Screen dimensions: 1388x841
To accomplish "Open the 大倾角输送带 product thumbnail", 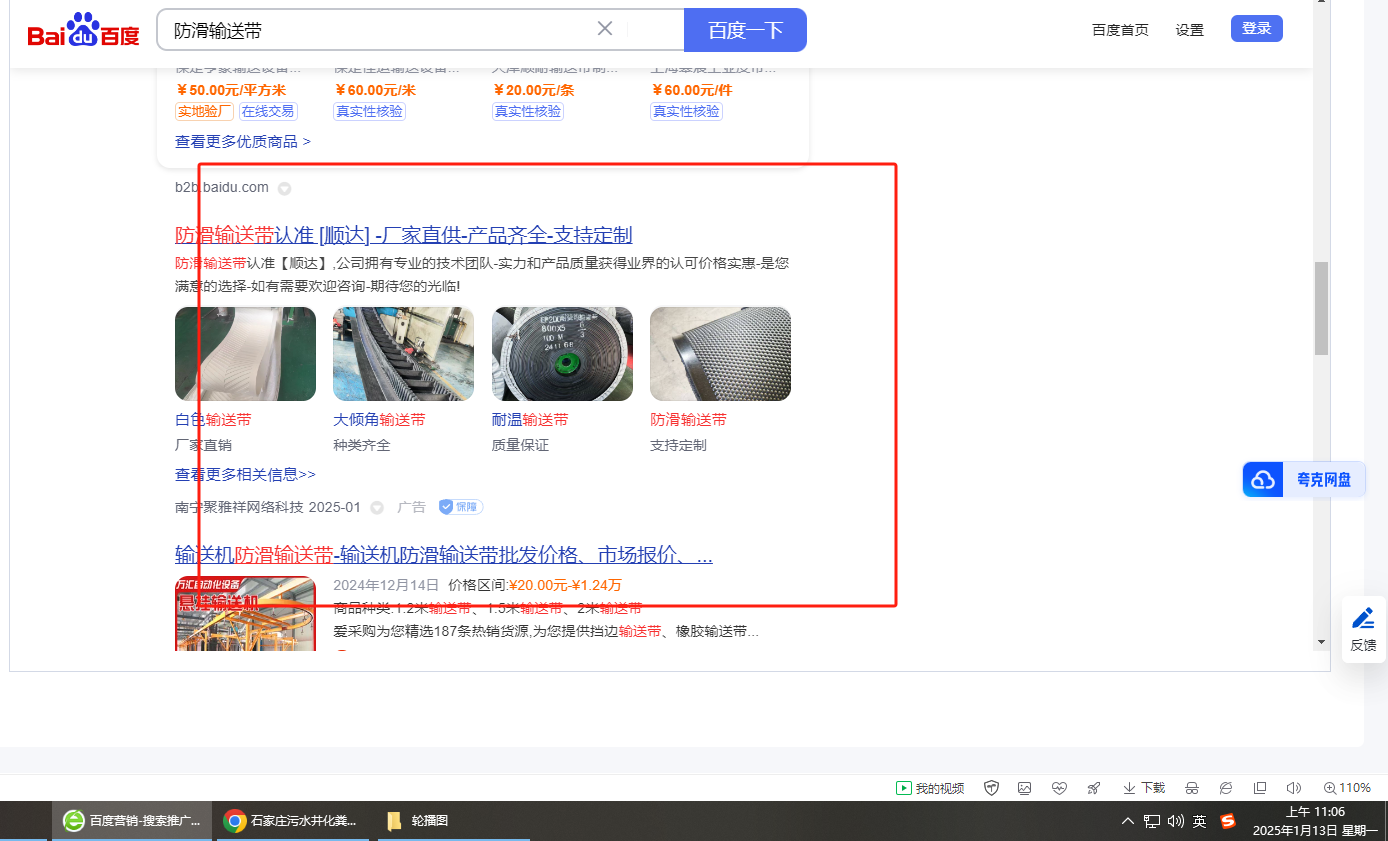I will tap(403, 354).
